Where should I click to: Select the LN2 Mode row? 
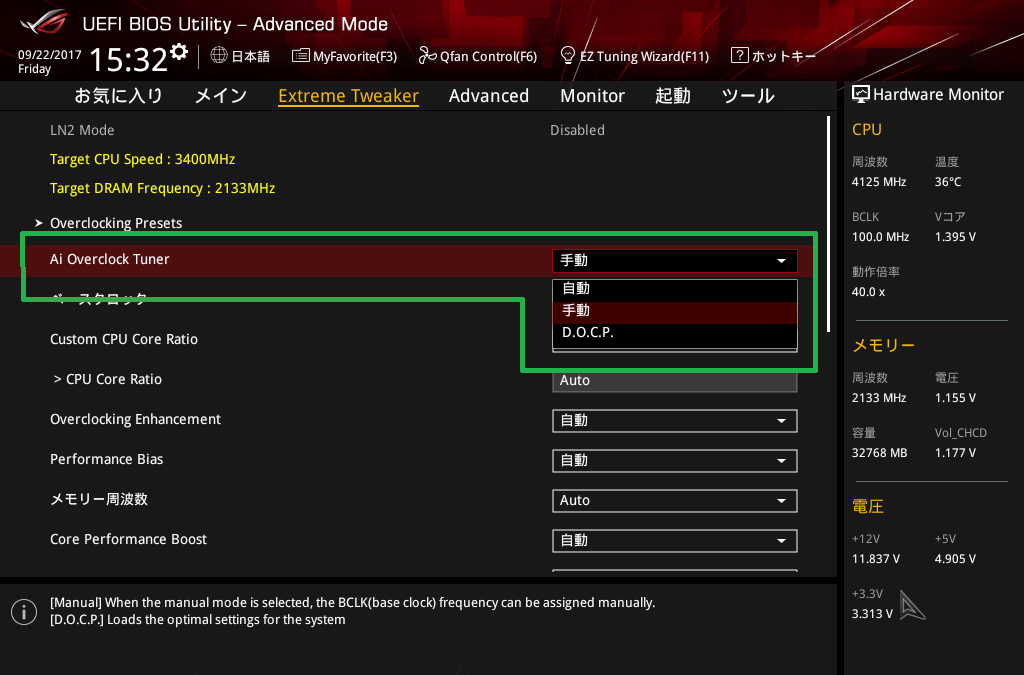tap(418, 130)
